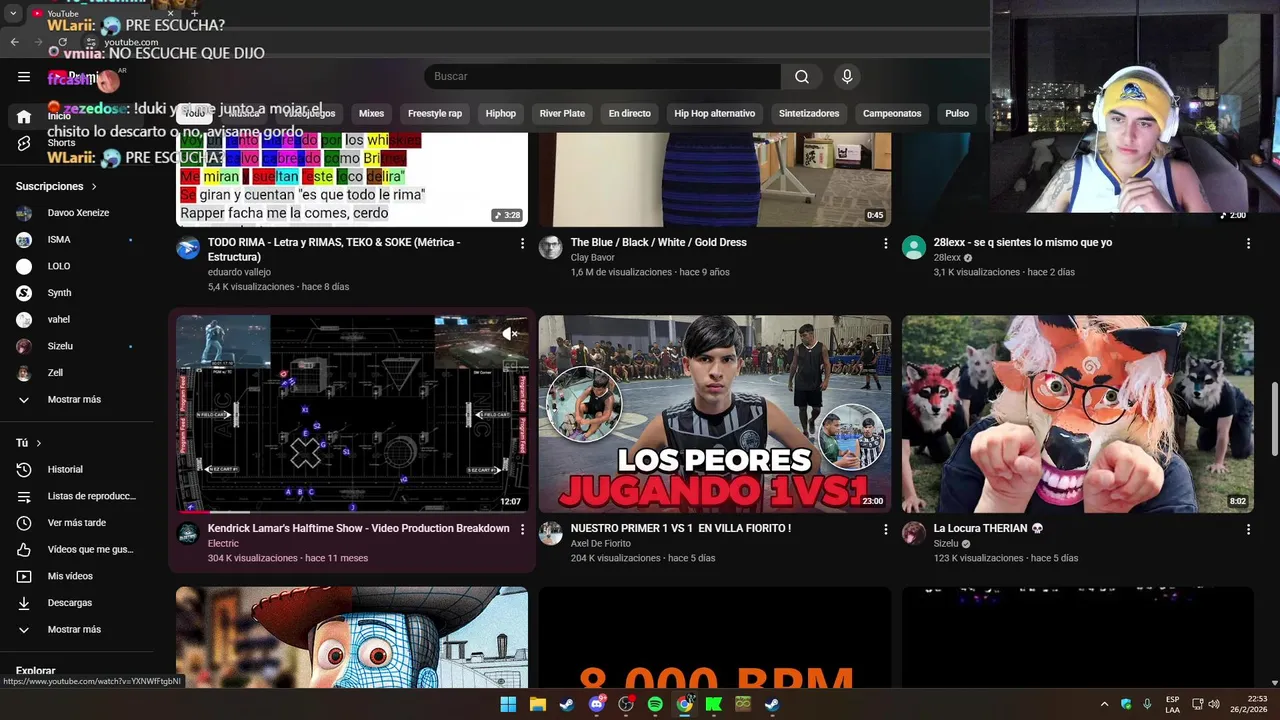Activate voice search microphone icon
Viewport: 1280px width, 720px height.
click(x=847, y=77)
